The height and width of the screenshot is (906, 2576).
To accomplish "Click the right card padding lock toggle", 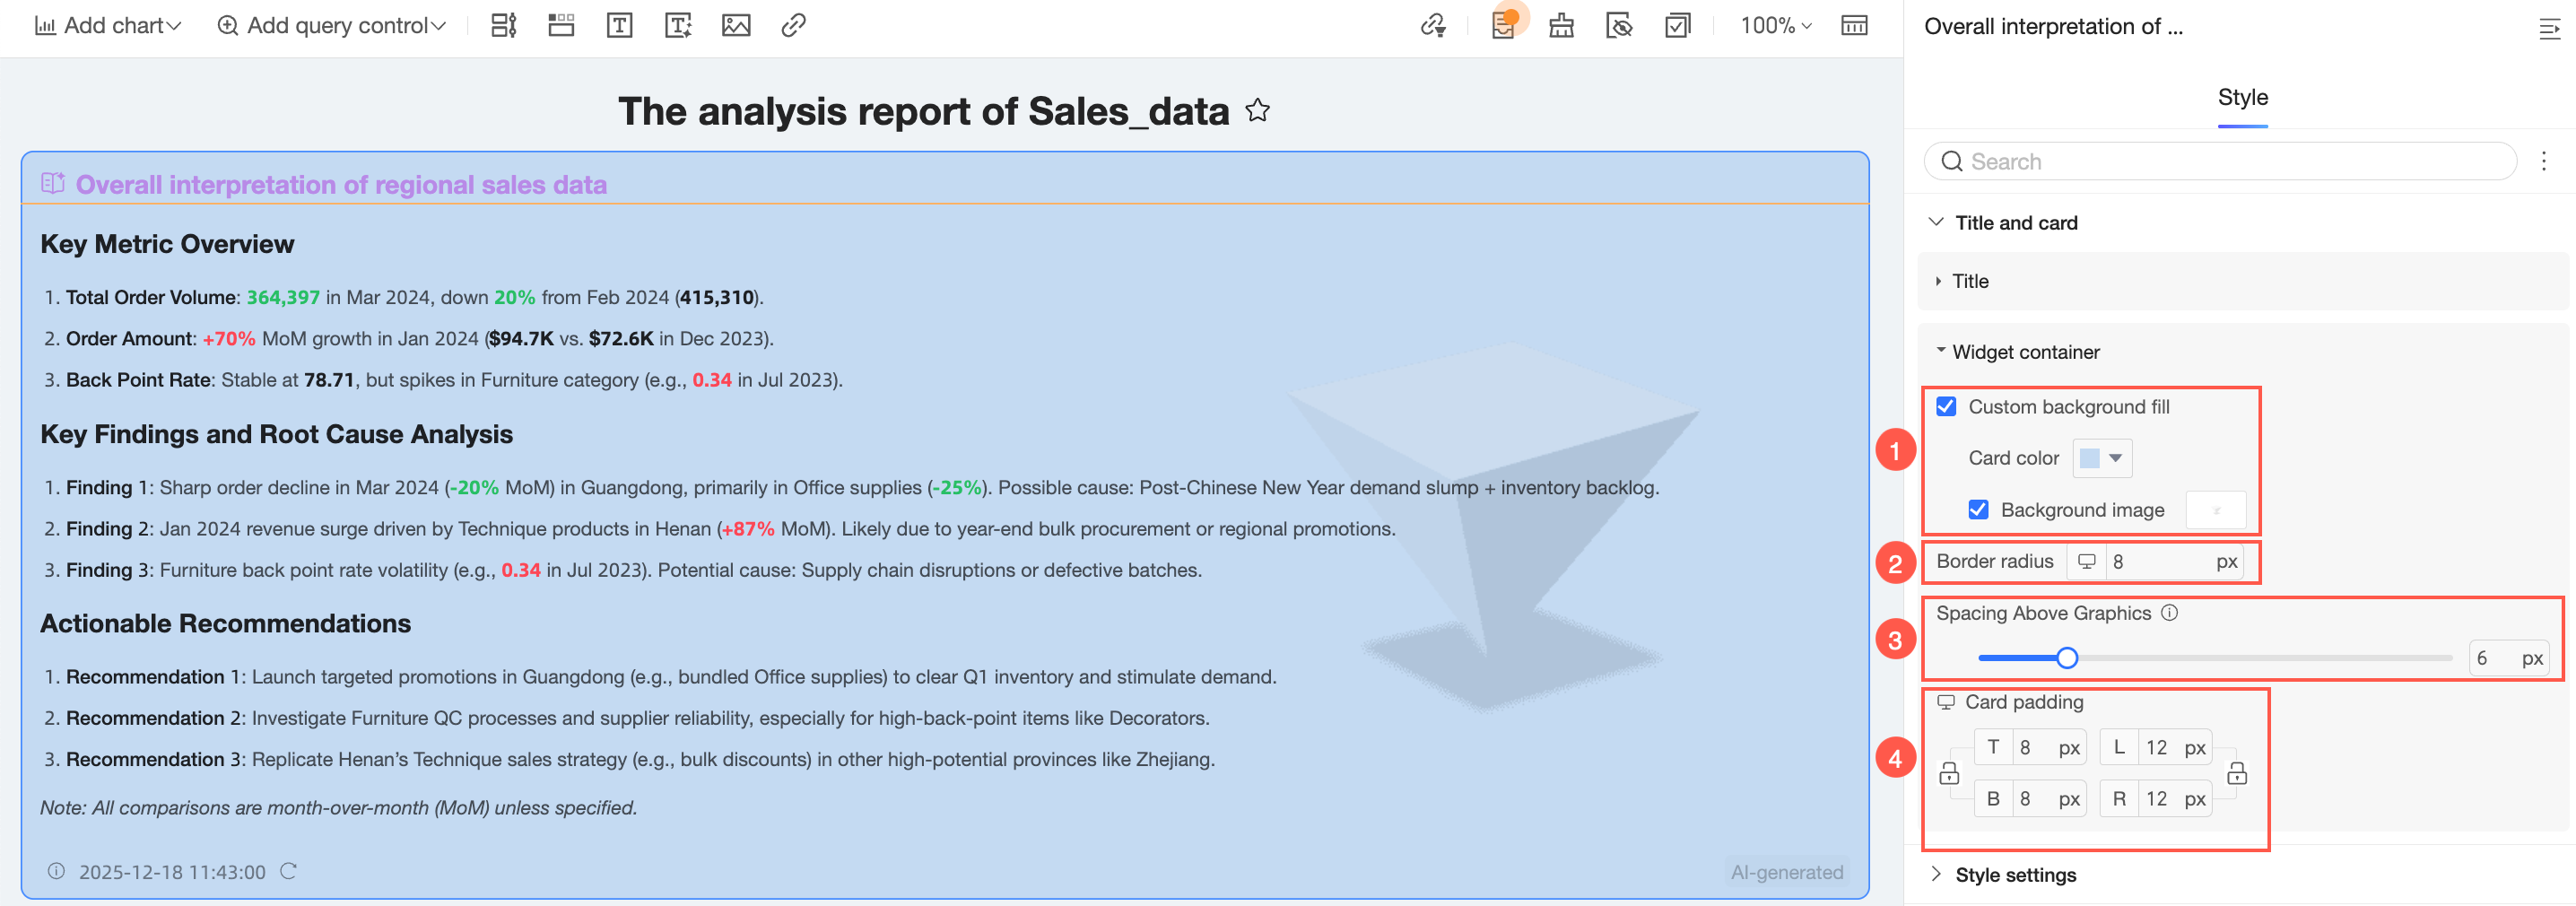I will click(x=2237, y=773).
